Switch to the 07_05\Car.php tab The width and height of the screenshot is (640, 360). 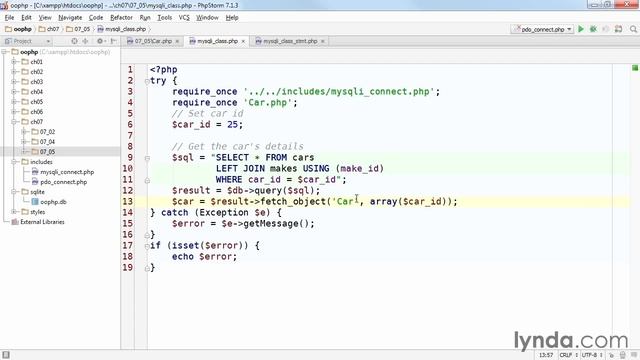(153, 41)
